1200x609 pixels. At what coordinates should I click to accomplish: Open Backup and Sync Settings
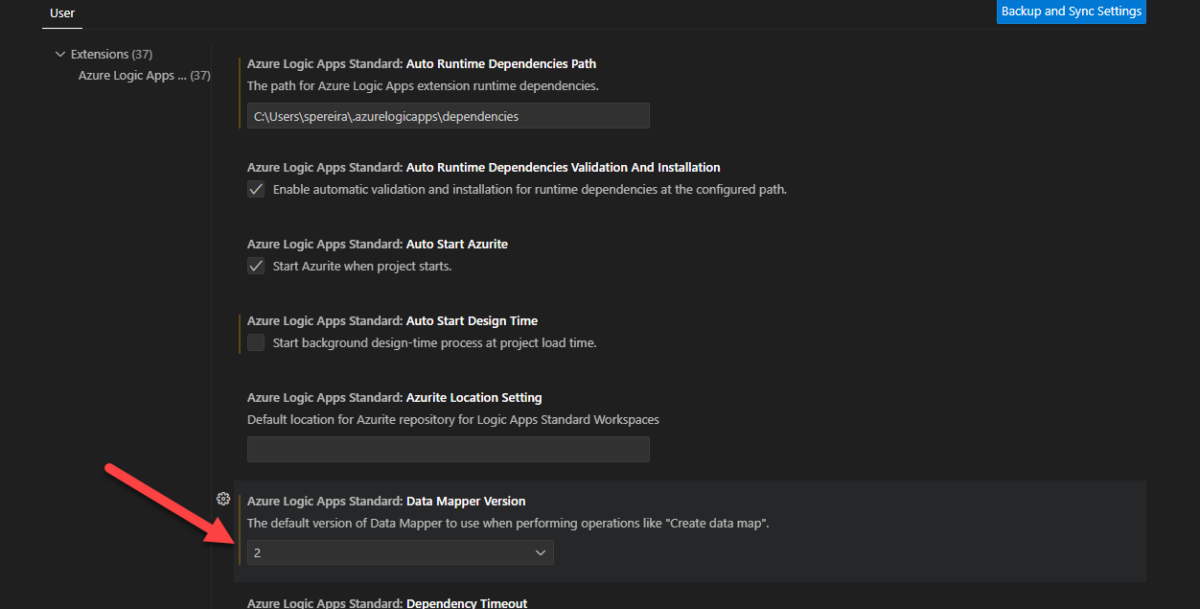(x=1070, y=11)
